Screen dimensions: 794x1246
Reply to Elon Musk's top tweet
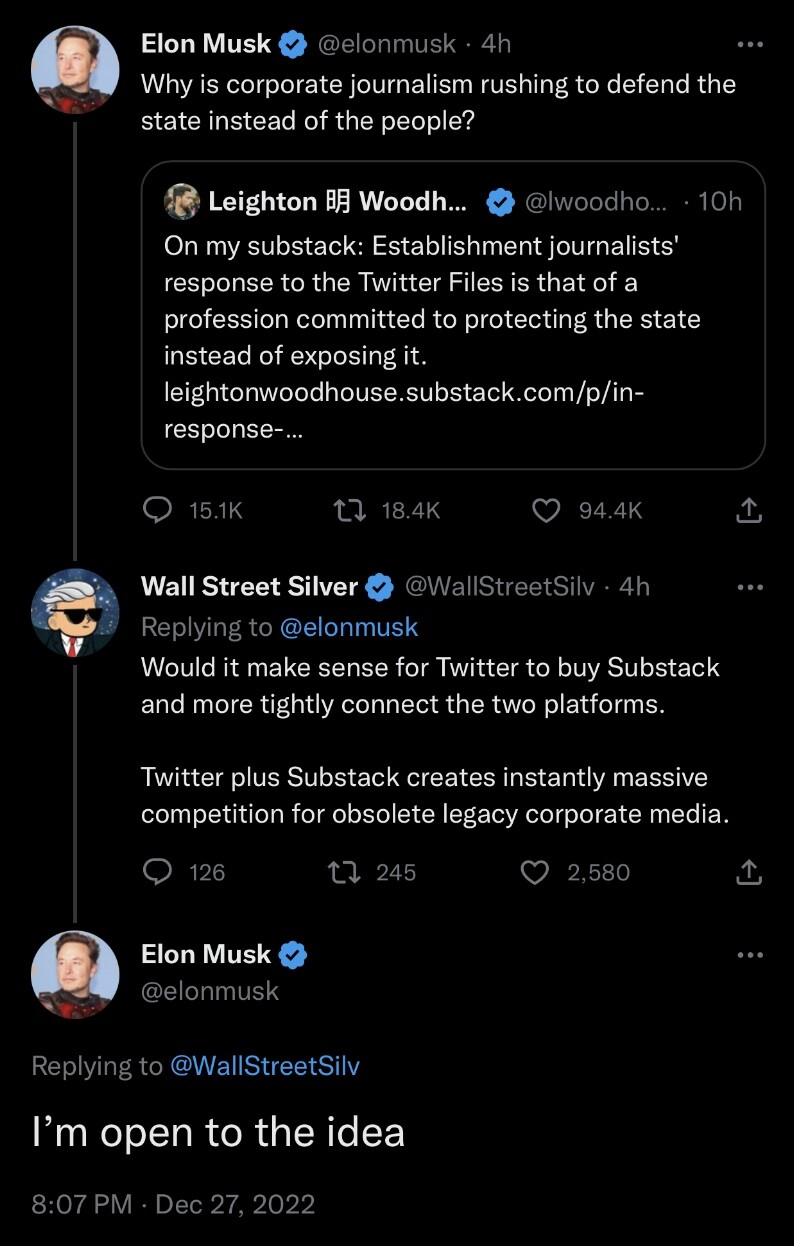tap(158, 511)
